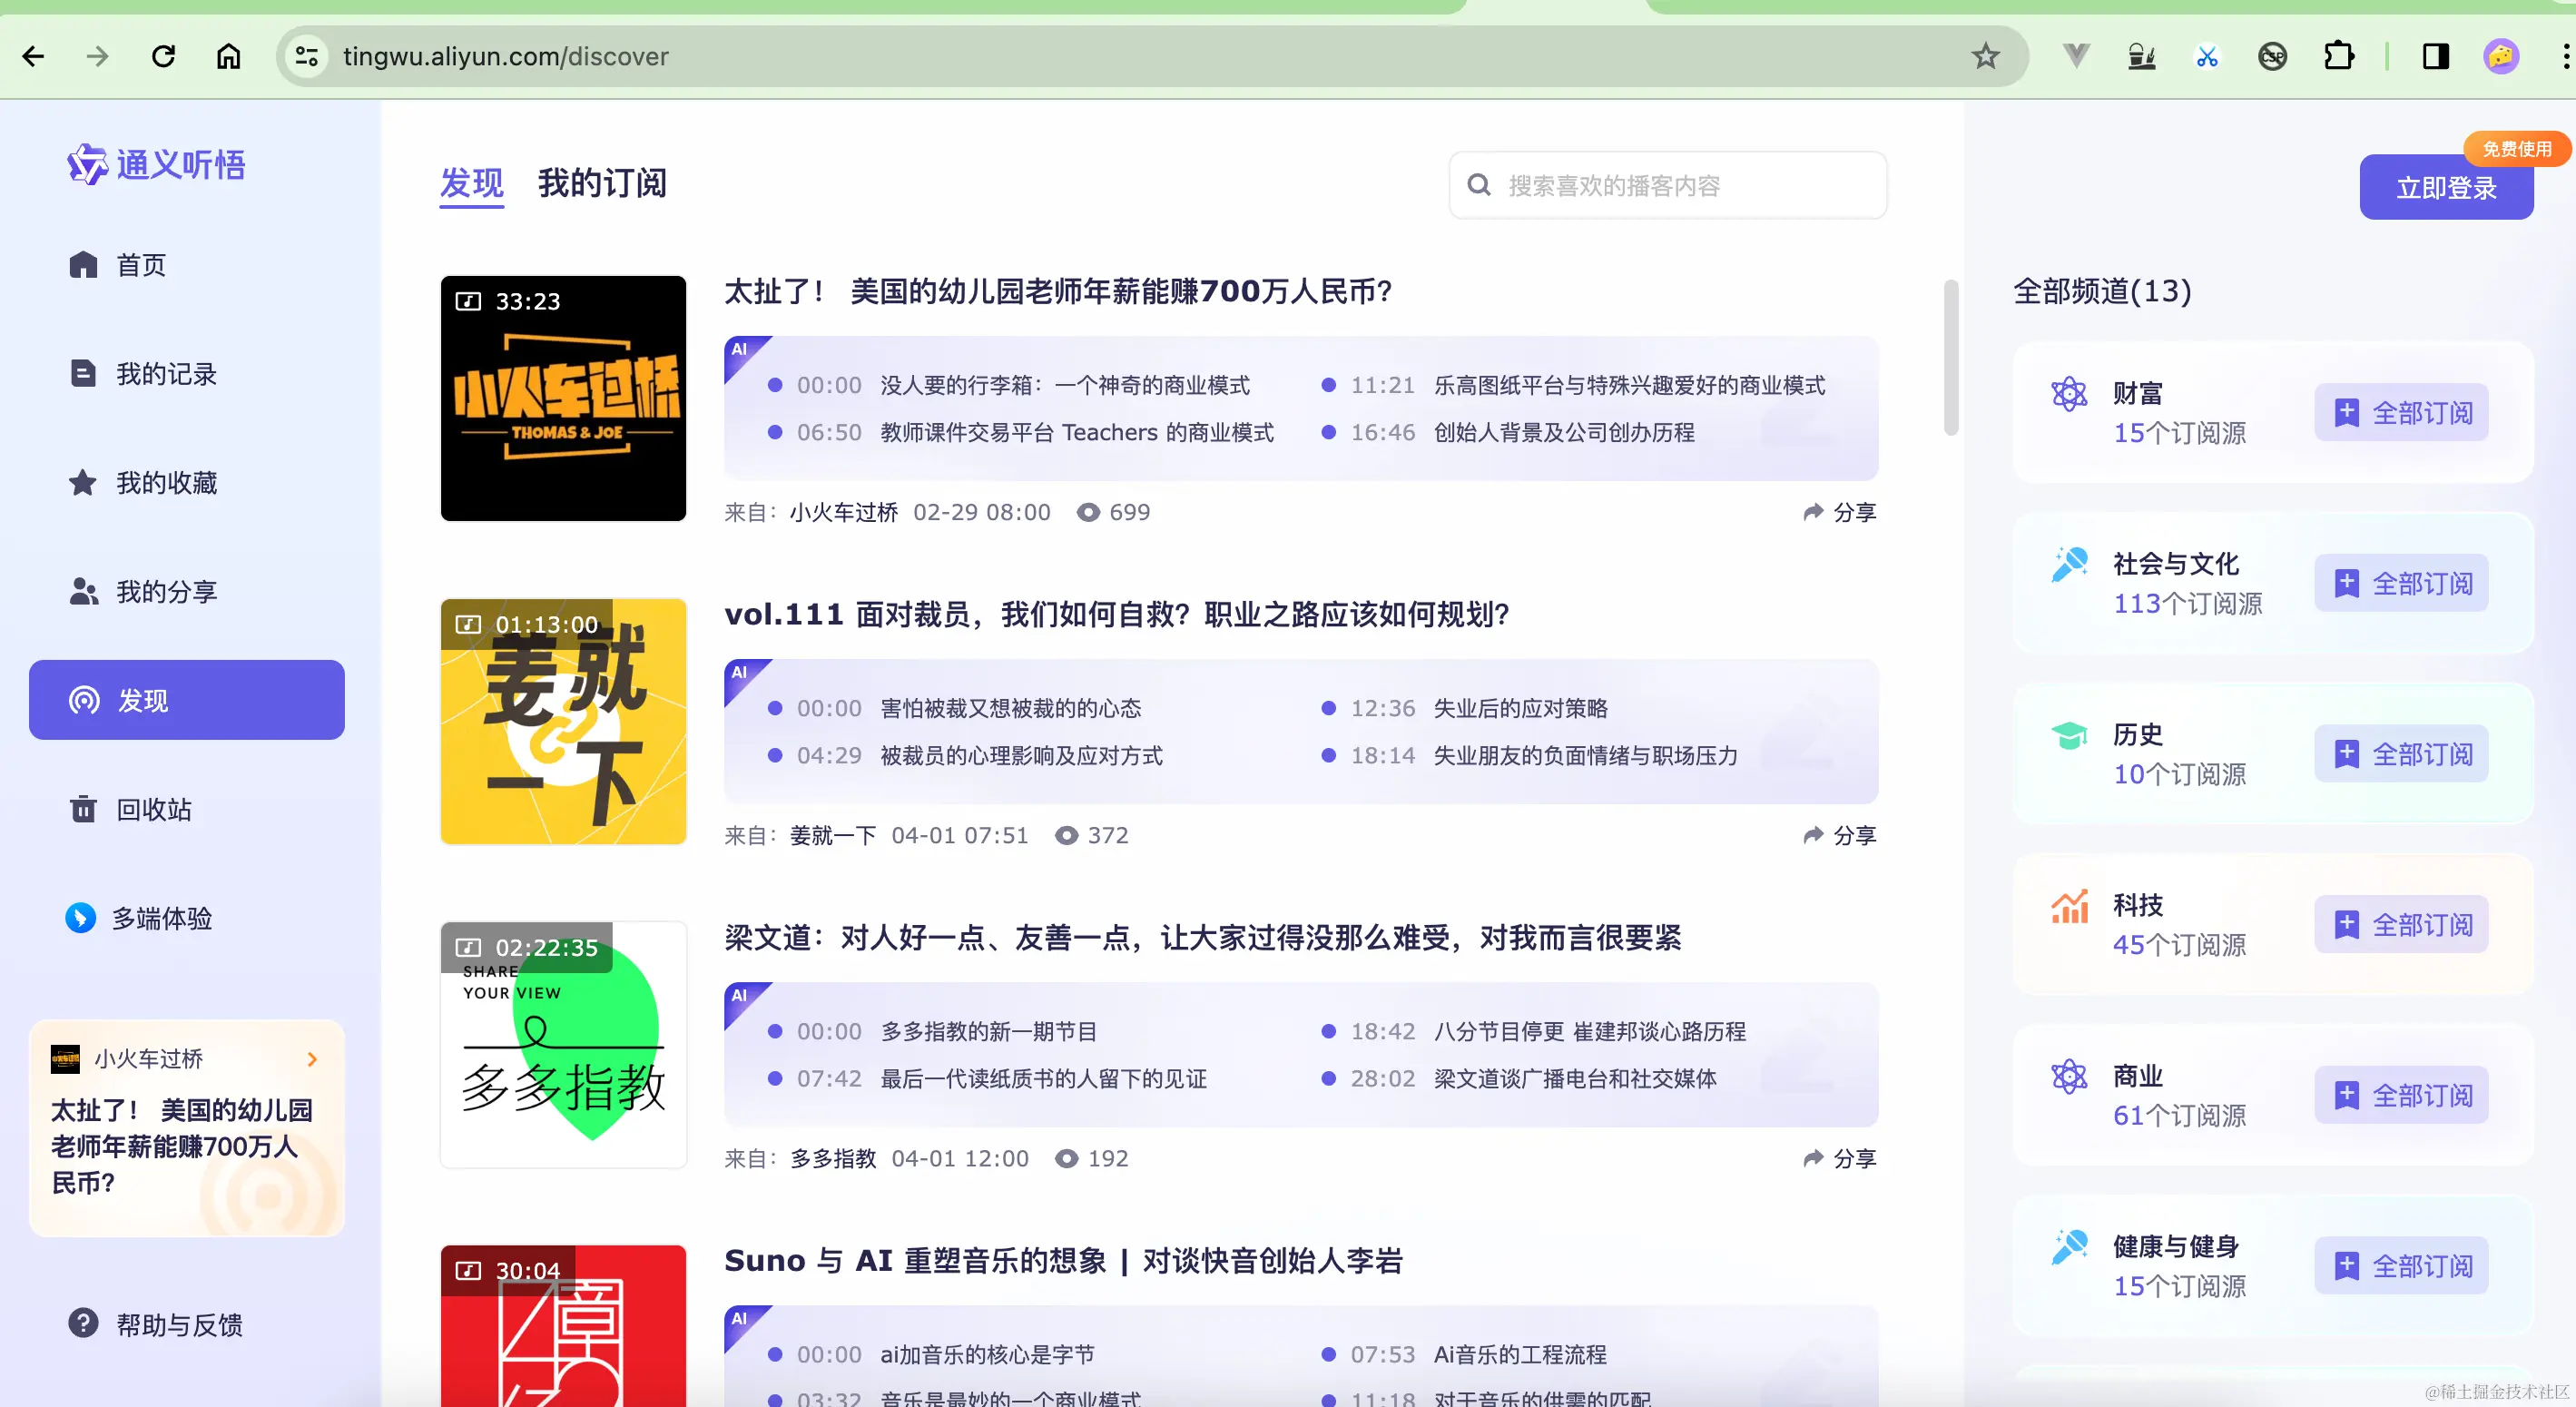Share the 小火车过桥 episode
Viewport: 2576px width, 1407px height.
tap(1840, 512)
